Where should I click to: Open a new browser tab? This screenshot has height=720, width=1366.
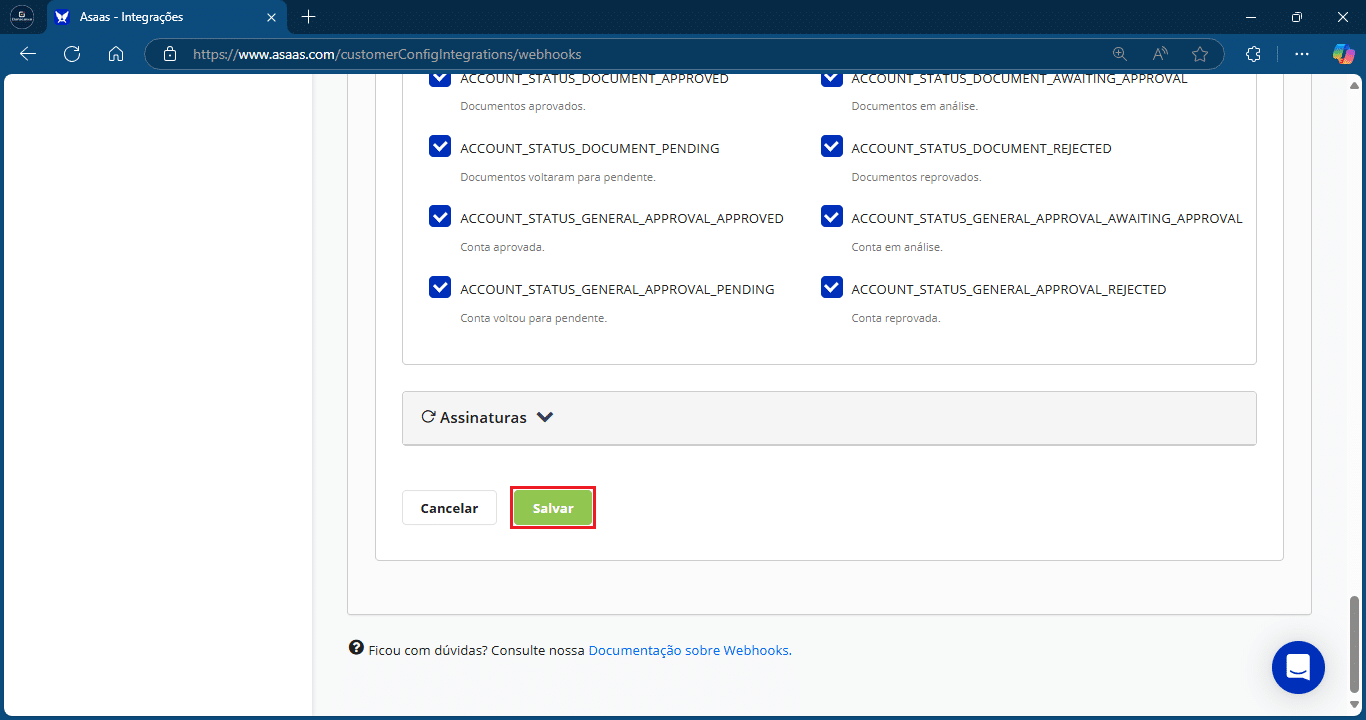coord(308,16)
